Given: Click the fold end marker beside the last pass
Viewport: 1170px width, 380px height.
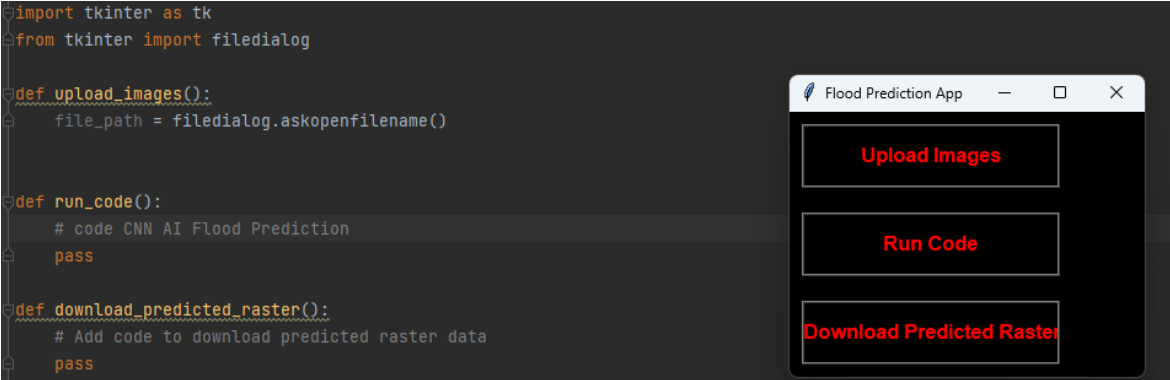Looking at the screenshot, I should [x=8, y=364].
